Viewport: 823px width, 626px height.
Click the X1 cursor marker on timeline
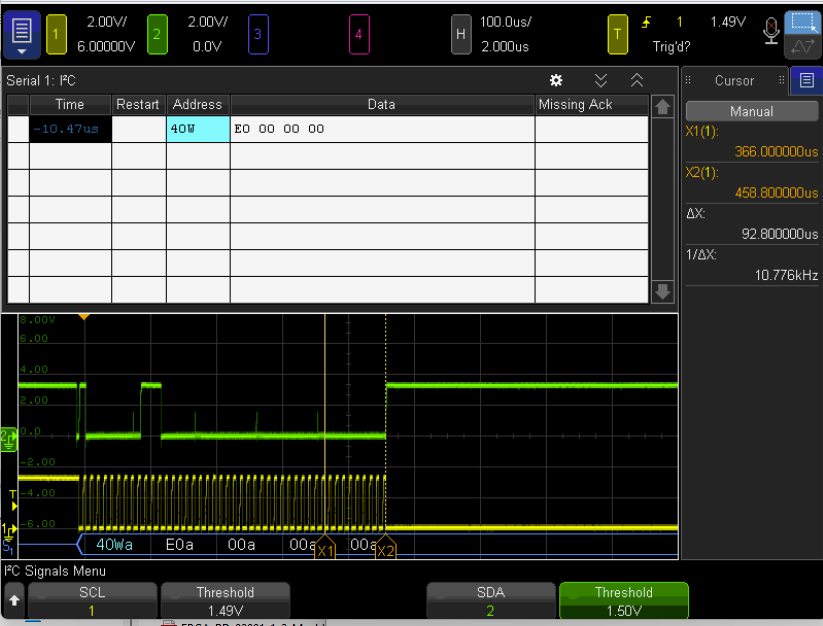pyautogui.click(x=325, y=550)
